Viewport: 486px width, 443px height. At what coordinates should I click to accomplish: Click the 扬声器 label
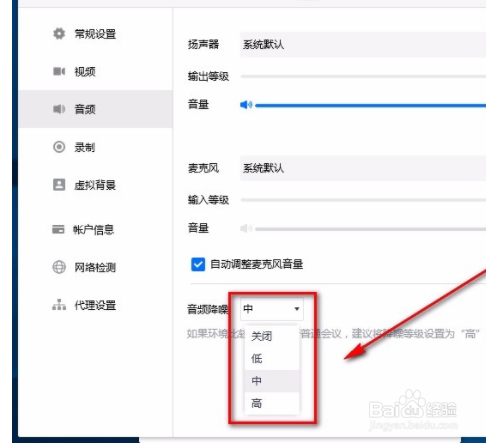(203, 44)
